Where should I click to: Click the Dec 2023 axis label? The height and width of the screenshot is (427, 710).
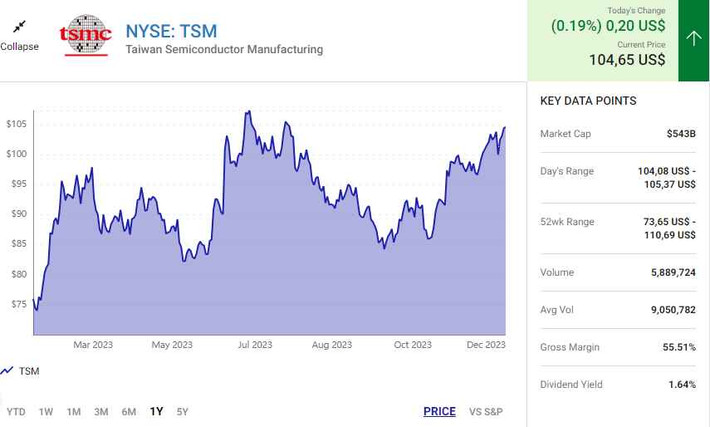point(486,345)
